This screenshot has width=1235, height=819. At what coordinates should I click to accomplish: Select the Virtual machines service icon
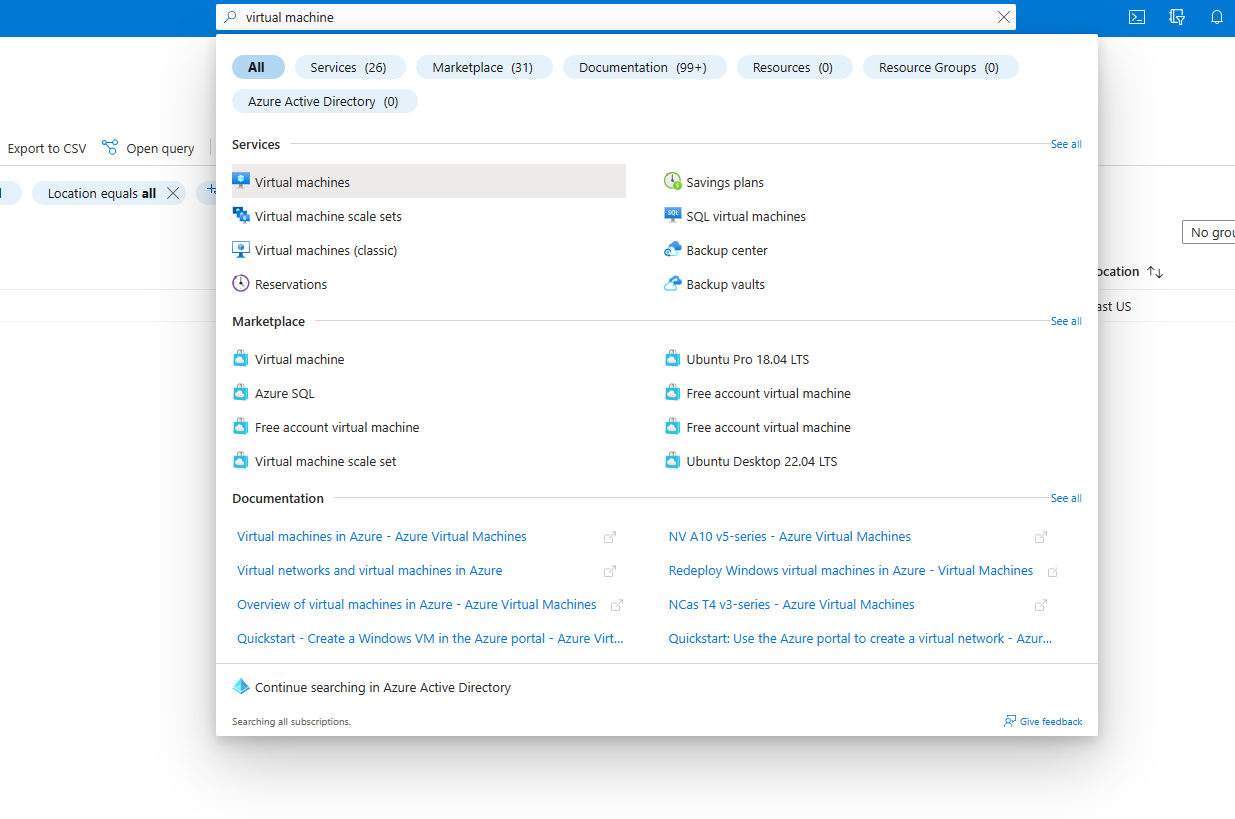241,181
